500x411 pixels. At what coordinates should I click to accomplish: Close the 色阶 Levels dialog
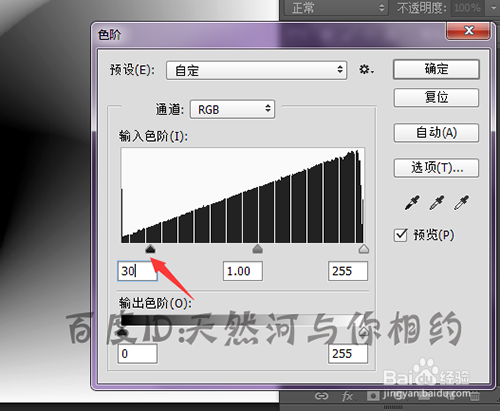468,31
